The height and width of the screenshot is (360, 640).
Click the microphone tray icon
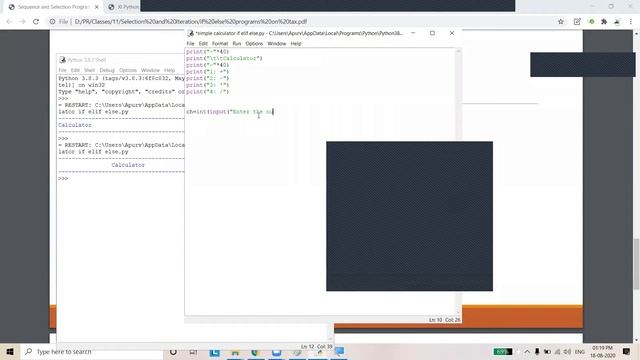(x=537, y=351)
